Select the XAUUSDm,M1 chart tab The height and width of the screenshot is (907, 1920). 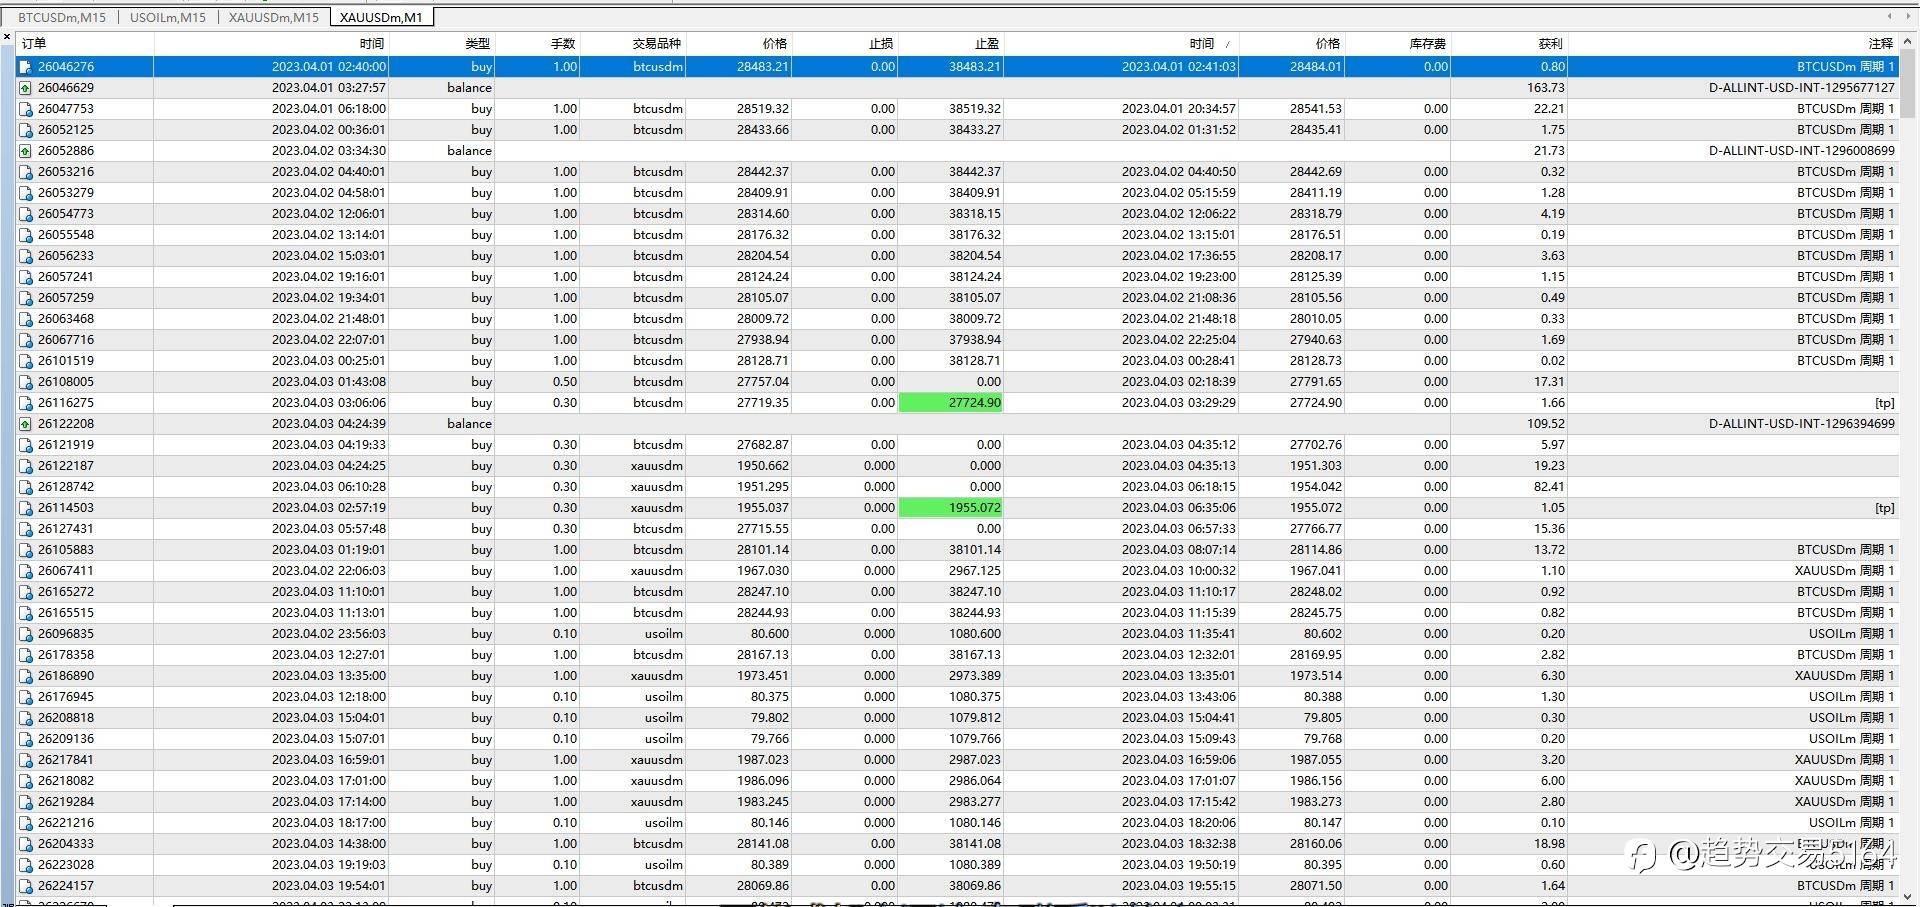pyautogui.click(x=381, y=17)
